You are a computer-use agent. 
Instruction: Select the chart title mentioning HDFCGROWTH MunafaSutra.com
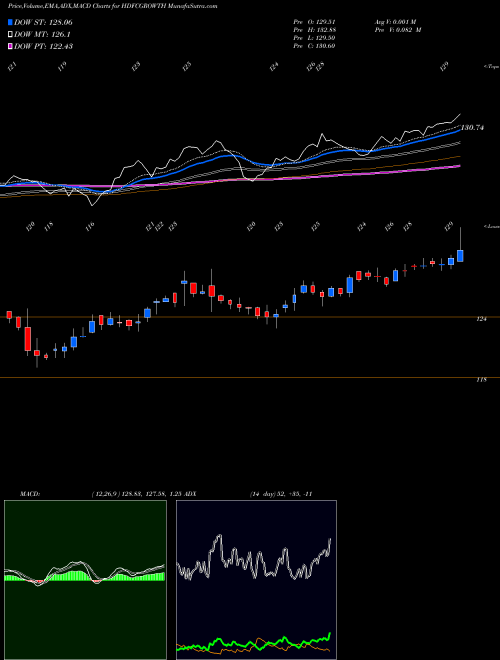coord(113,7)
